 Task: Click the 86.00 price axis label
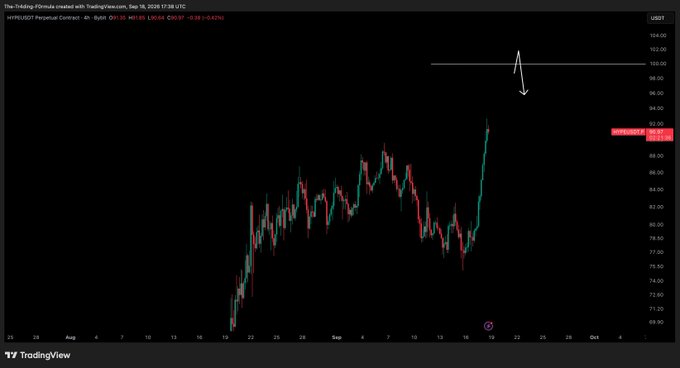[x=657, y=173]
